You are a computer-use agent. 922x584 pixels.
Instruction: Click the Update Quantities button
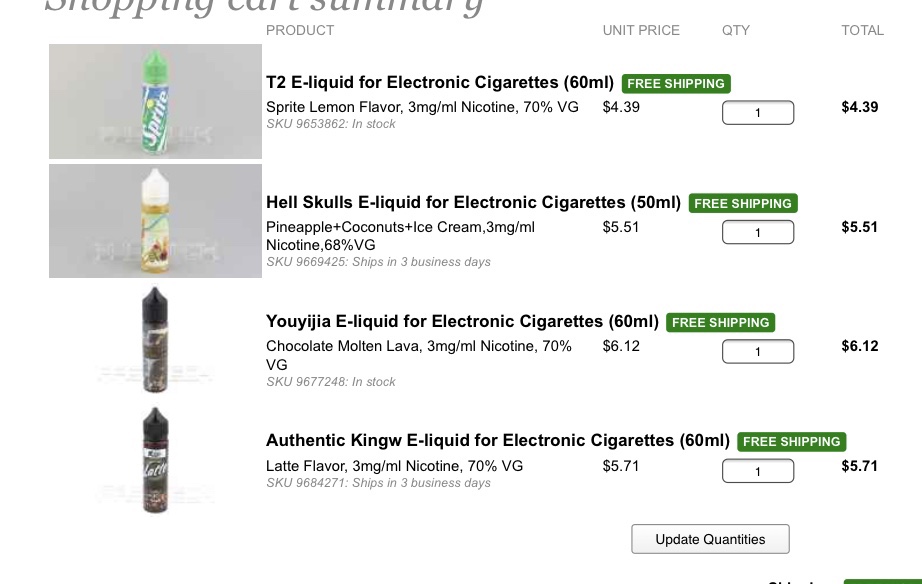tap(710, 539)
